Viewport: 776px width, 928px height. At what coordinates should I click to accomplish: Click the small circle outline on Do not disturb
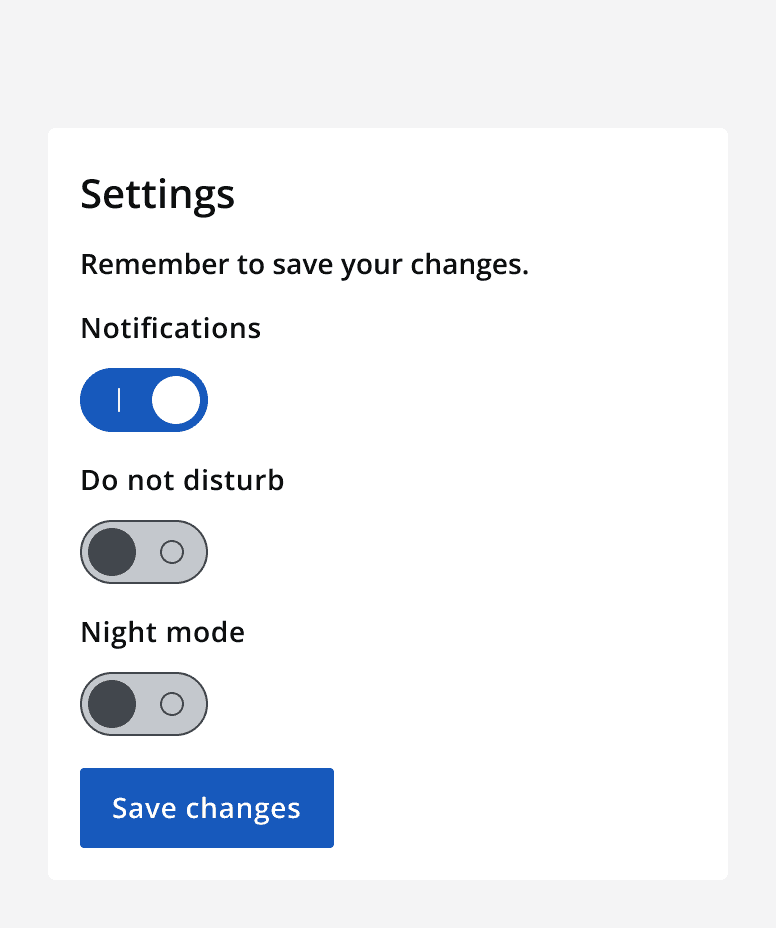point(172,551)
